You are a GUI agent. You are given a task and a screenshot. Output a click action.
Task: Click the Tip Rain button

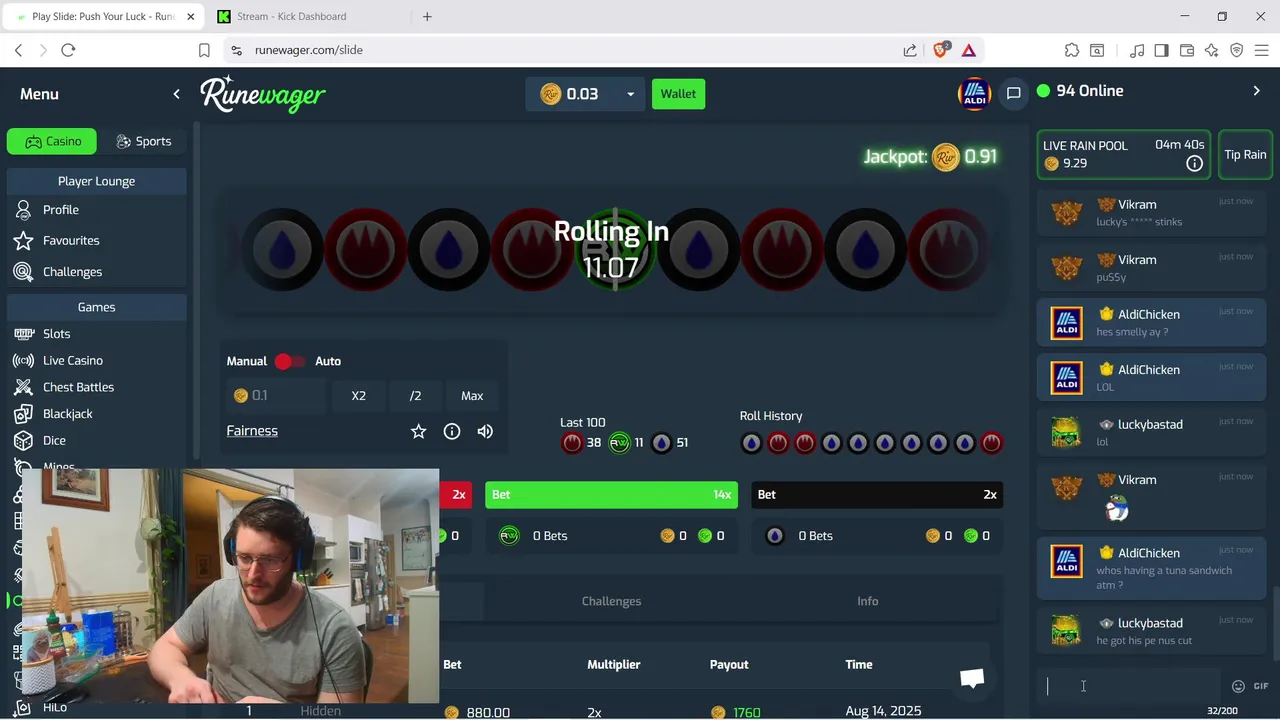pos(1245,155)
